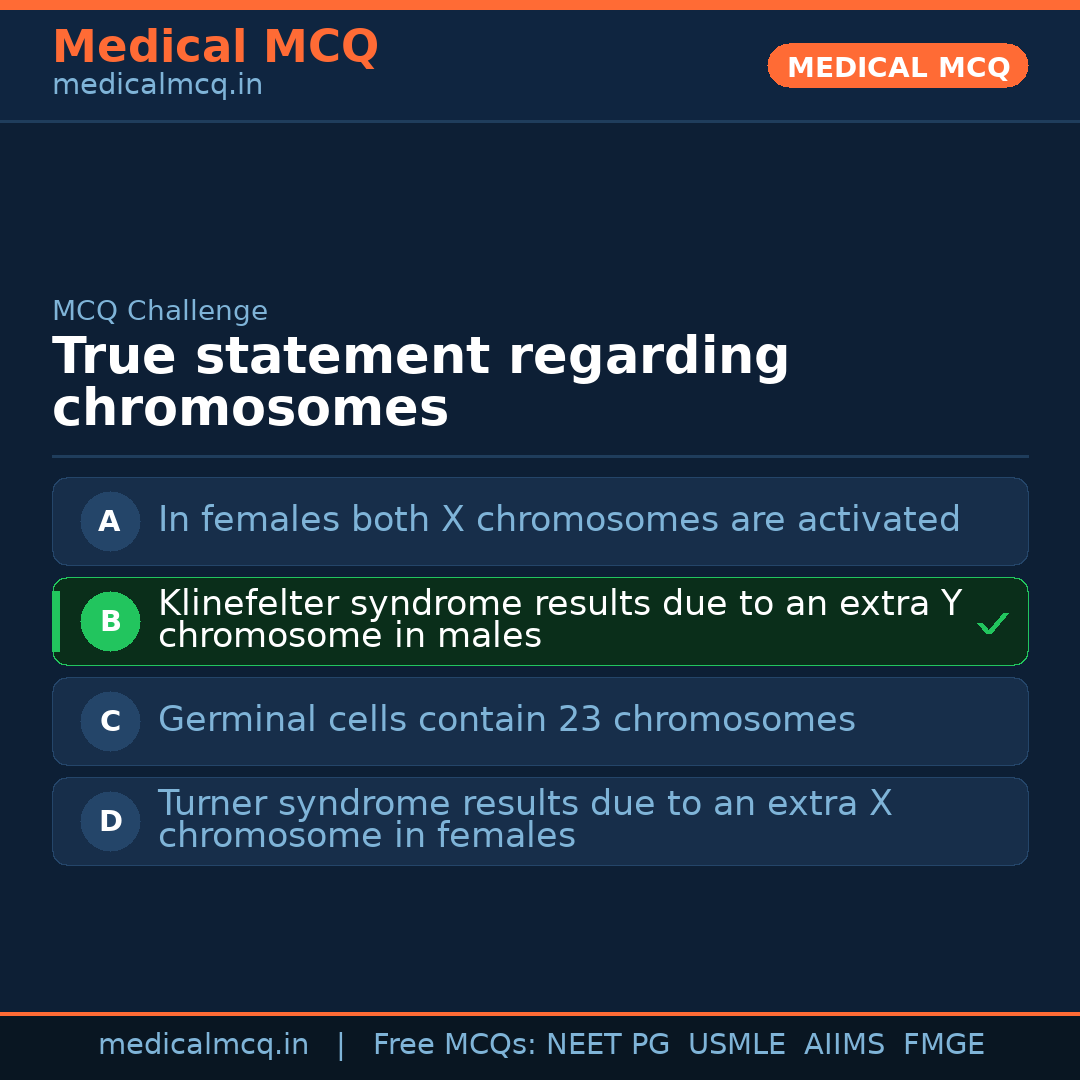This screenshot has height=1080, width=1080.
Task: Click the 'FMGE' text in footer
Action: click(x=943, y=1045)
